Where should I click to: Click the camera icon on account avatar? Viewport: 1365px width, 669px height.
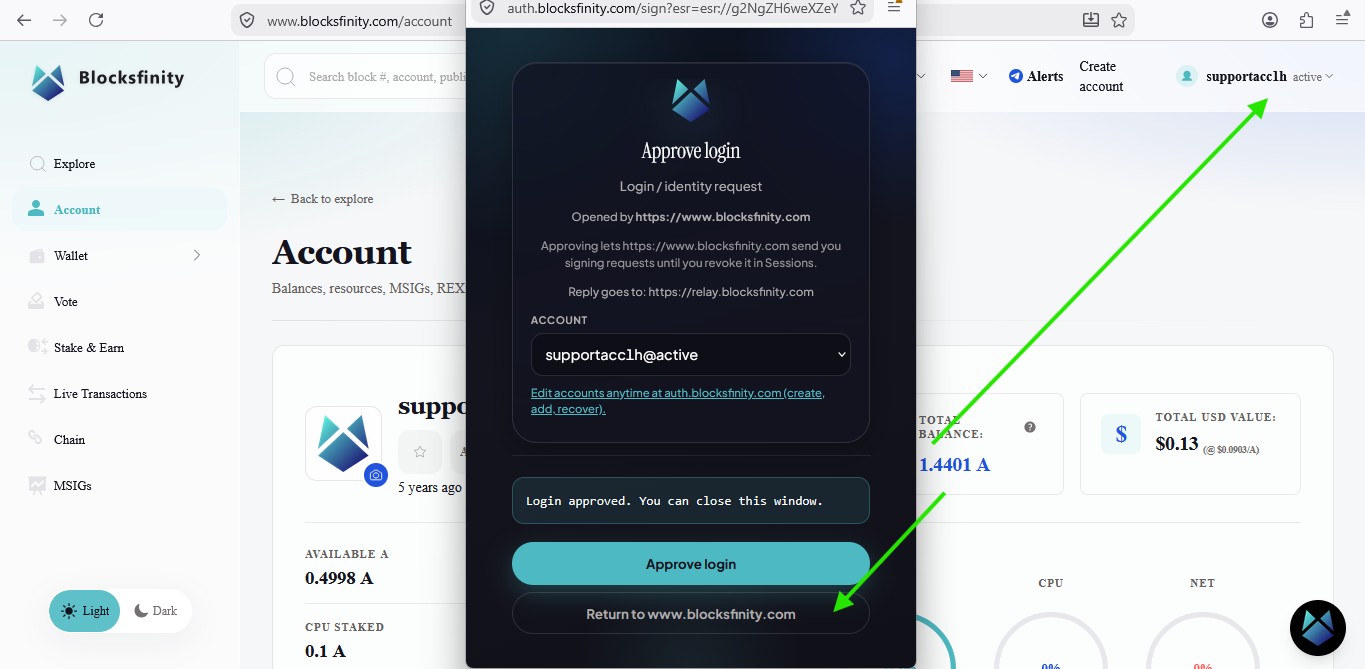[376, 475]
